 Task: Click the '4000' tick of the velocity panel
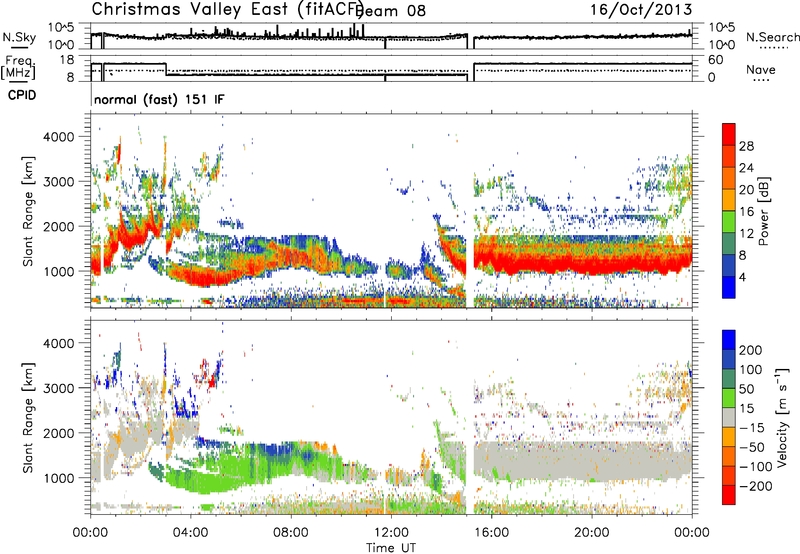click(x=58, y=343)
